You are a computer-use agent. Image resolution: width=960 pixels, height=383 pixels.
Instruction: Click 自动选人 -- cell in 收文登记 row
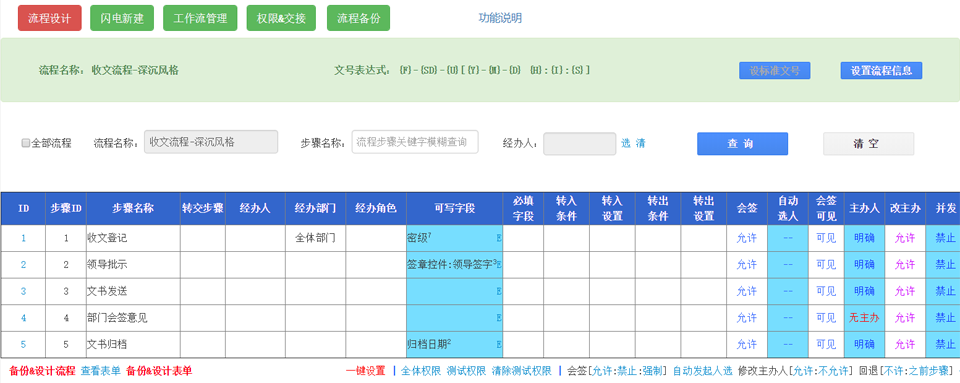787,239
